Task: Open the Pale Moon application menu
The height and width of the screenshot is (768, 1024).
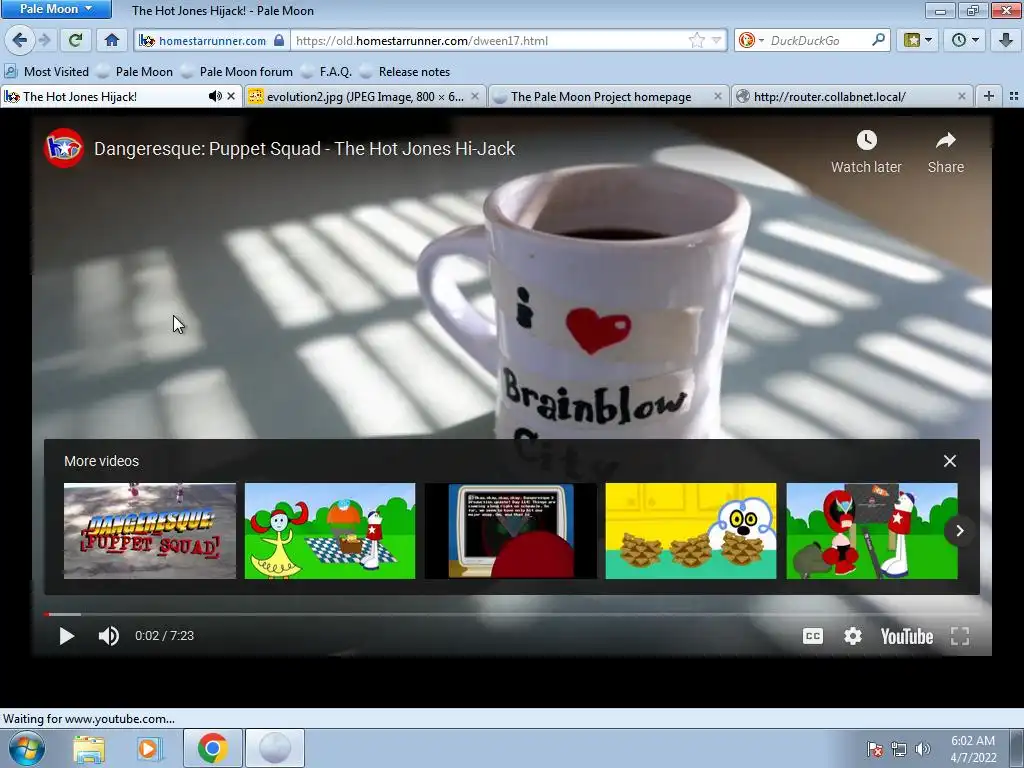Action: [x=56, y=9]
